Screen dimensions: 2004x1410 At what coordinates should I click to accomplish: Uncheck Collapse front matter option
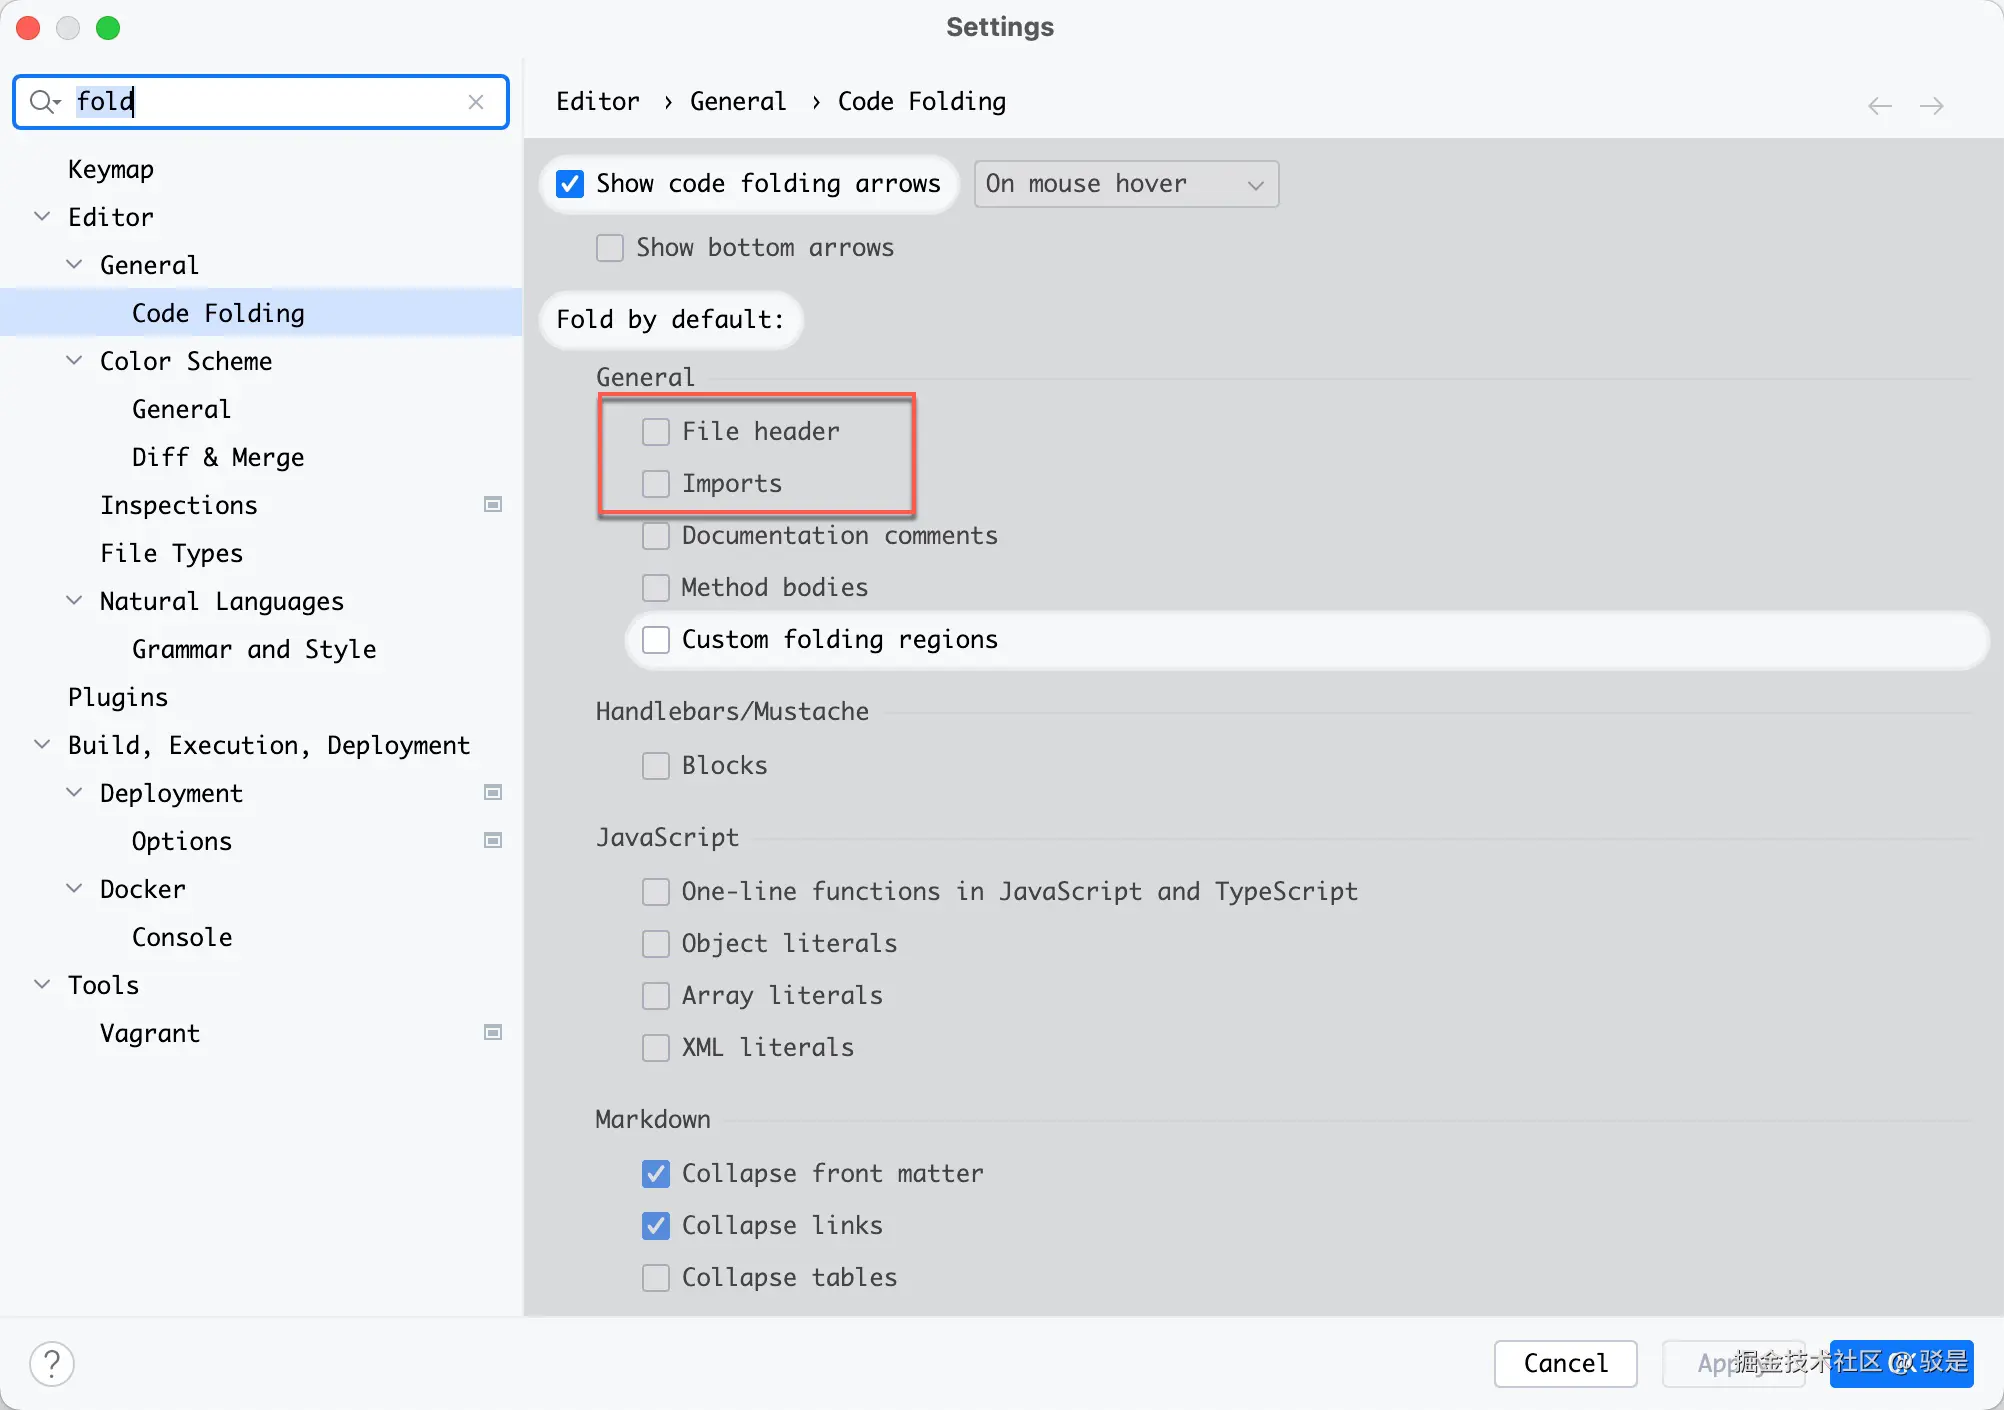656,1174
